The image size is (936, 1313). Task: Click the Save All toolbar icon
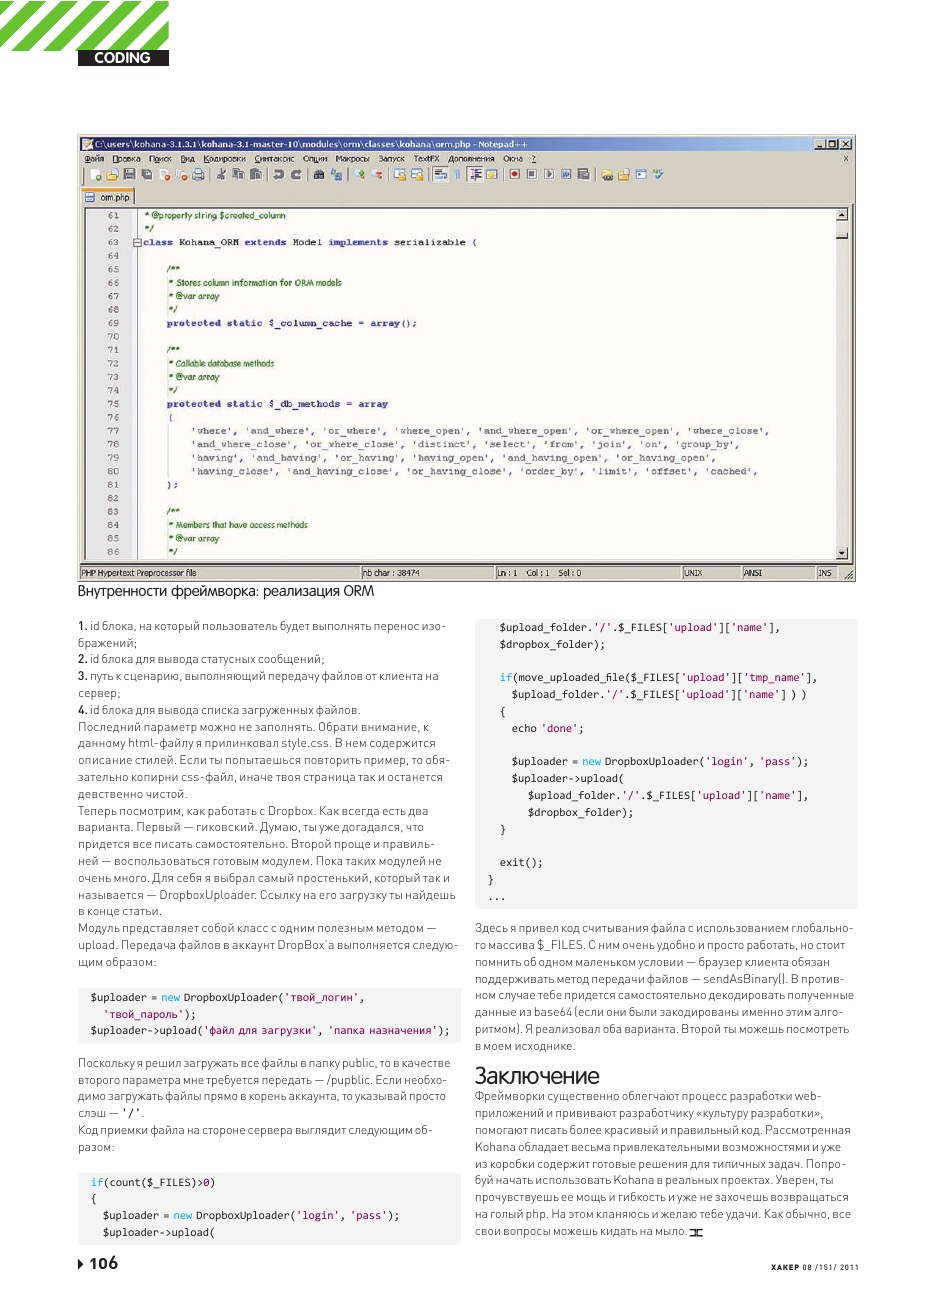pos(147,175)
